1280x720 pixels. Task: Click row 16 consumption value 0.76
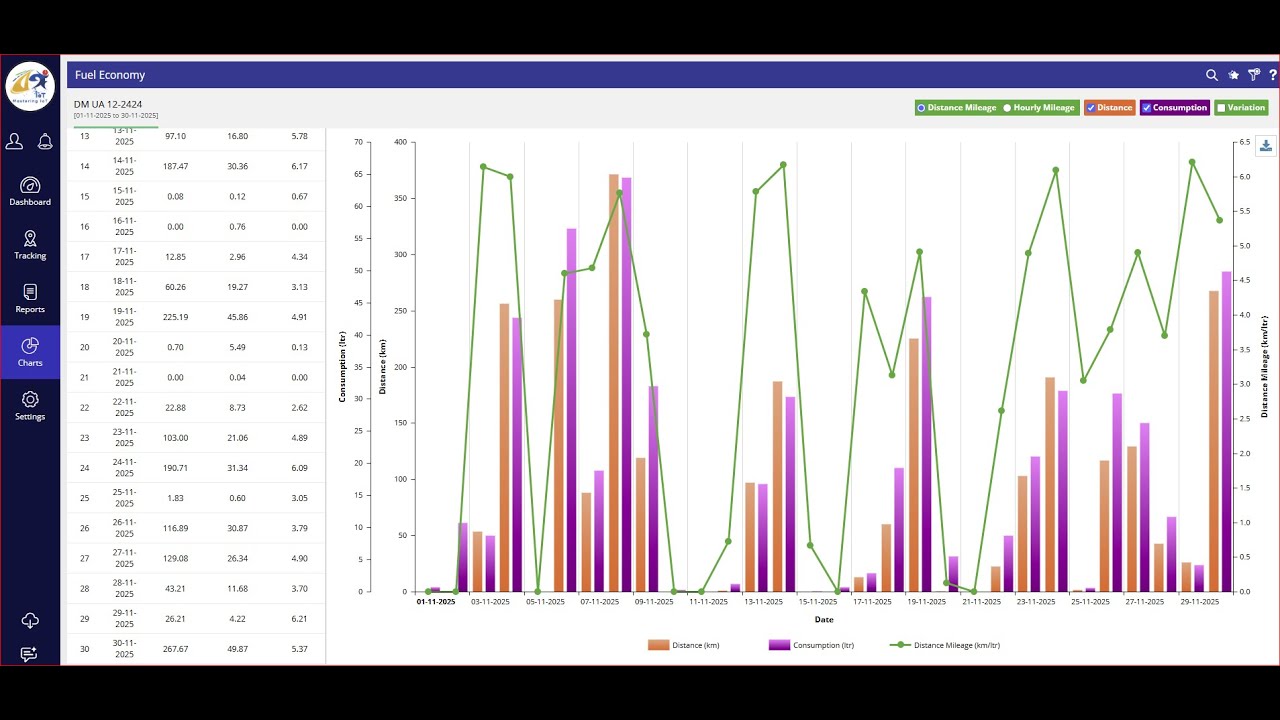point(238,227)
